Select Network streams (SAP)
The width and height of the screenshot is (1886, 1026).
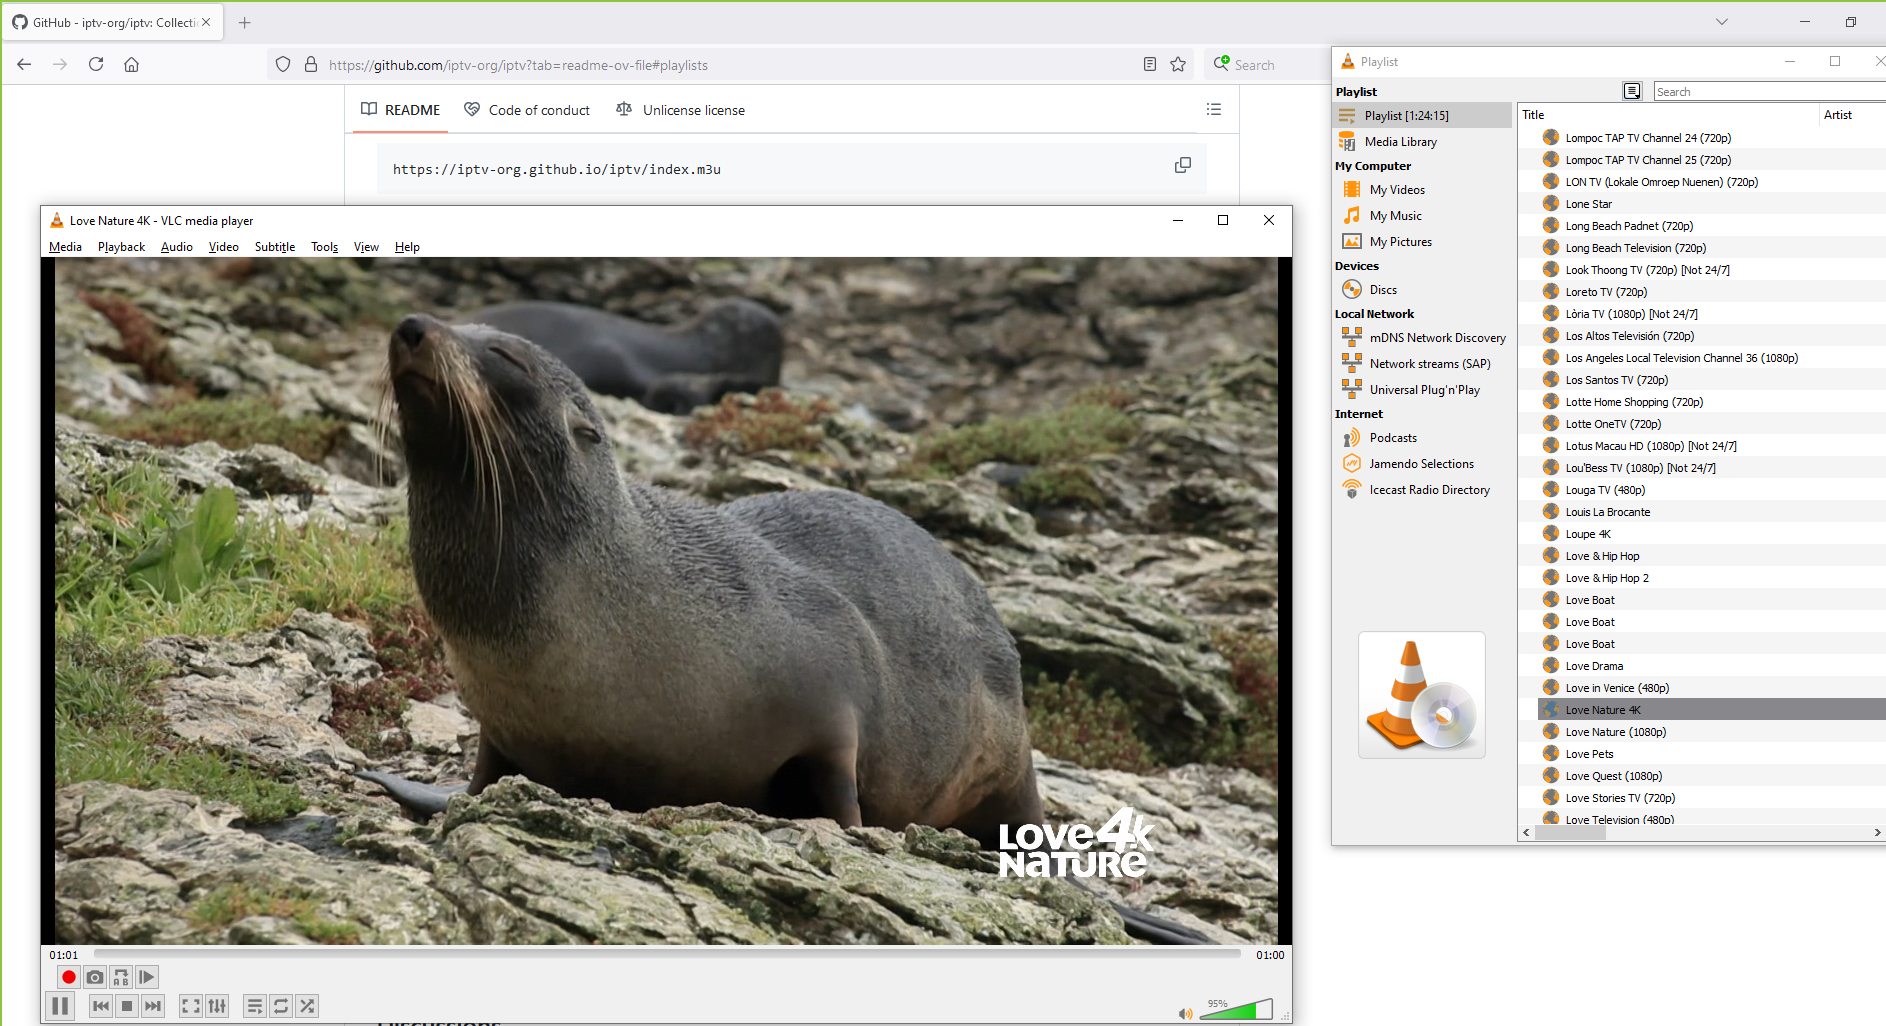coord(1423,364)
